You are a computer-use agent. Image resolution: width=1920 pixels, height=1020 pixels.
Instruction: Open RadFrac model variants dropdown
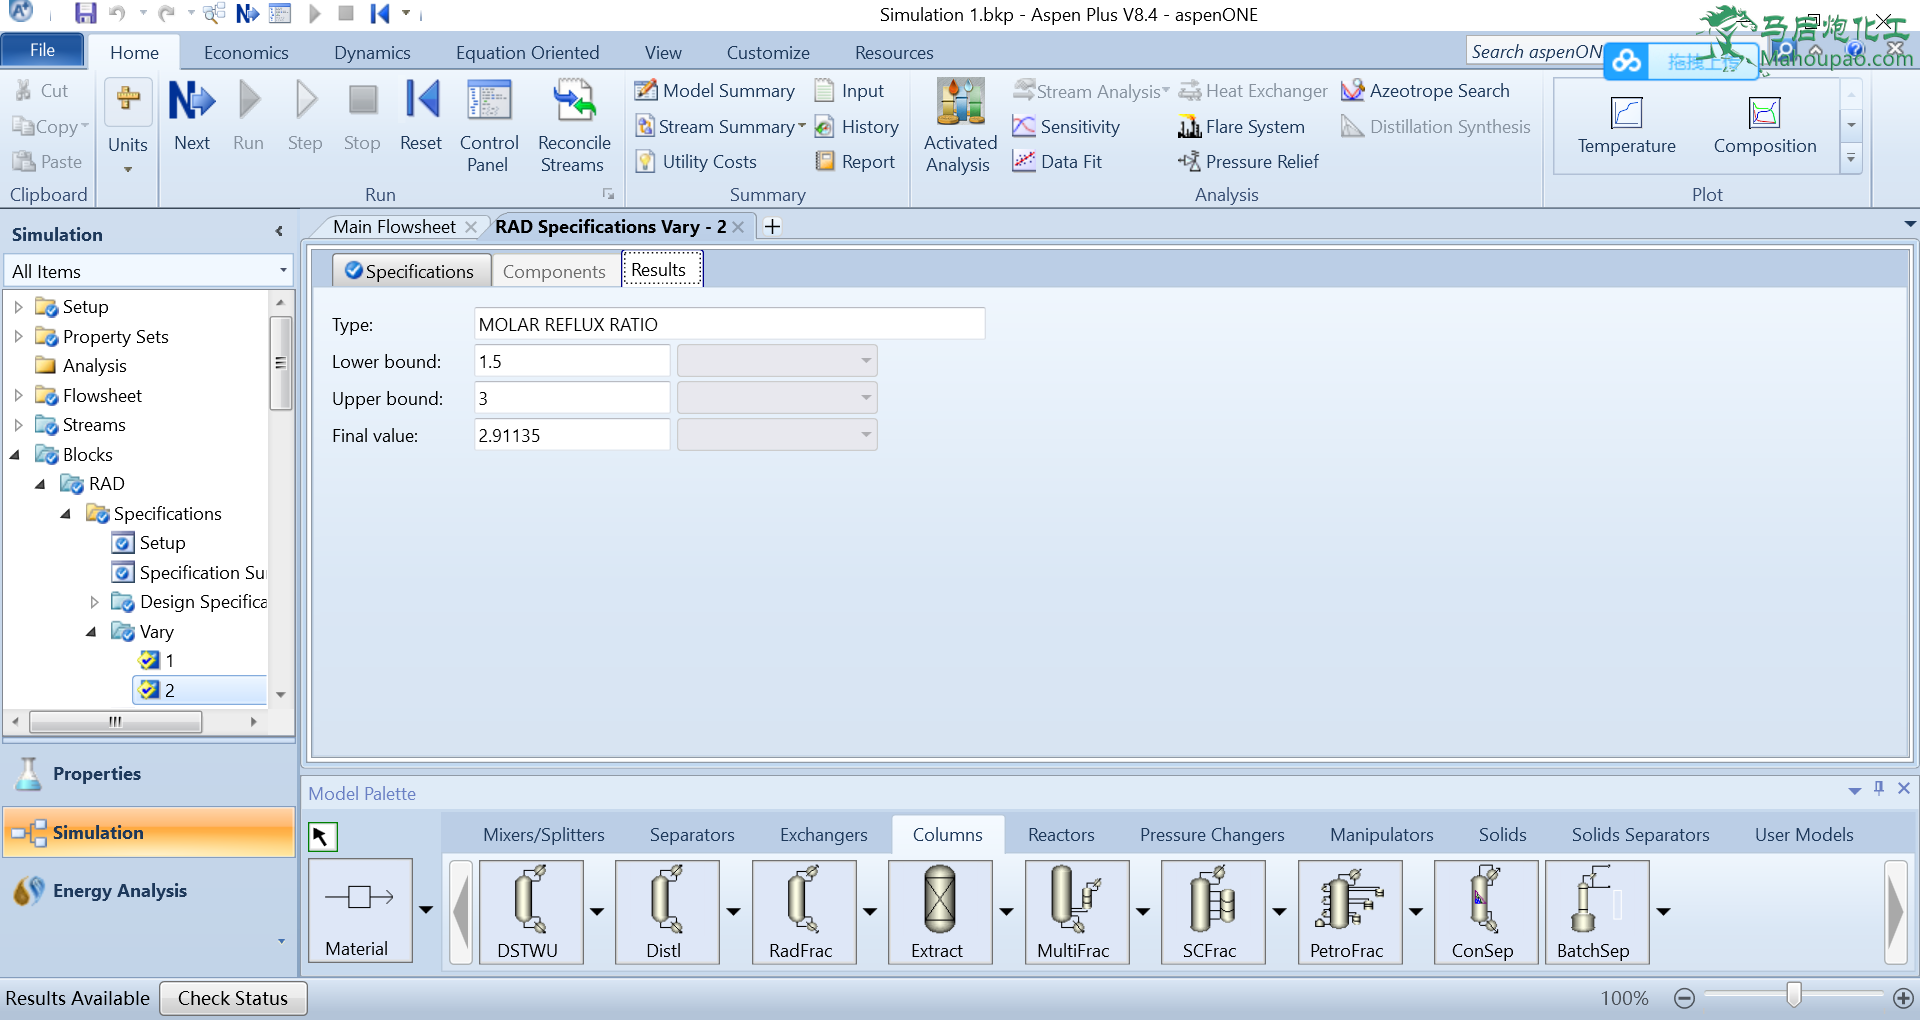(870, 912)
